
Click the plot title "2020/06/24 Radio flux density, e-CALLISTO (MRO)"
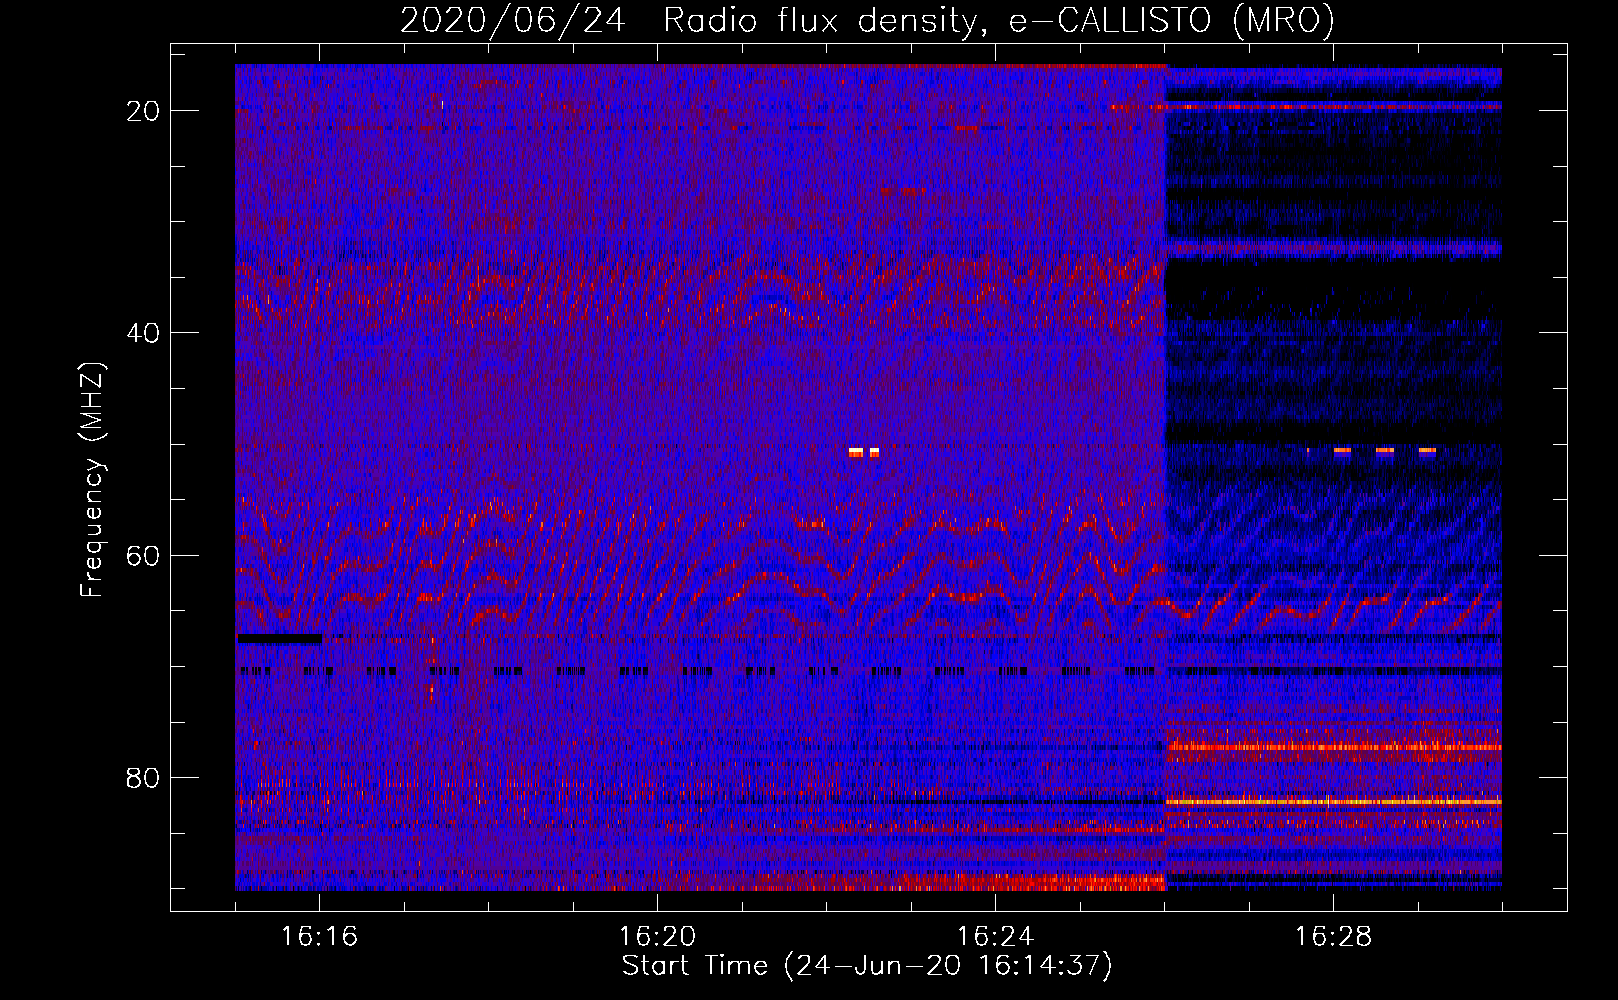point(867,20)
